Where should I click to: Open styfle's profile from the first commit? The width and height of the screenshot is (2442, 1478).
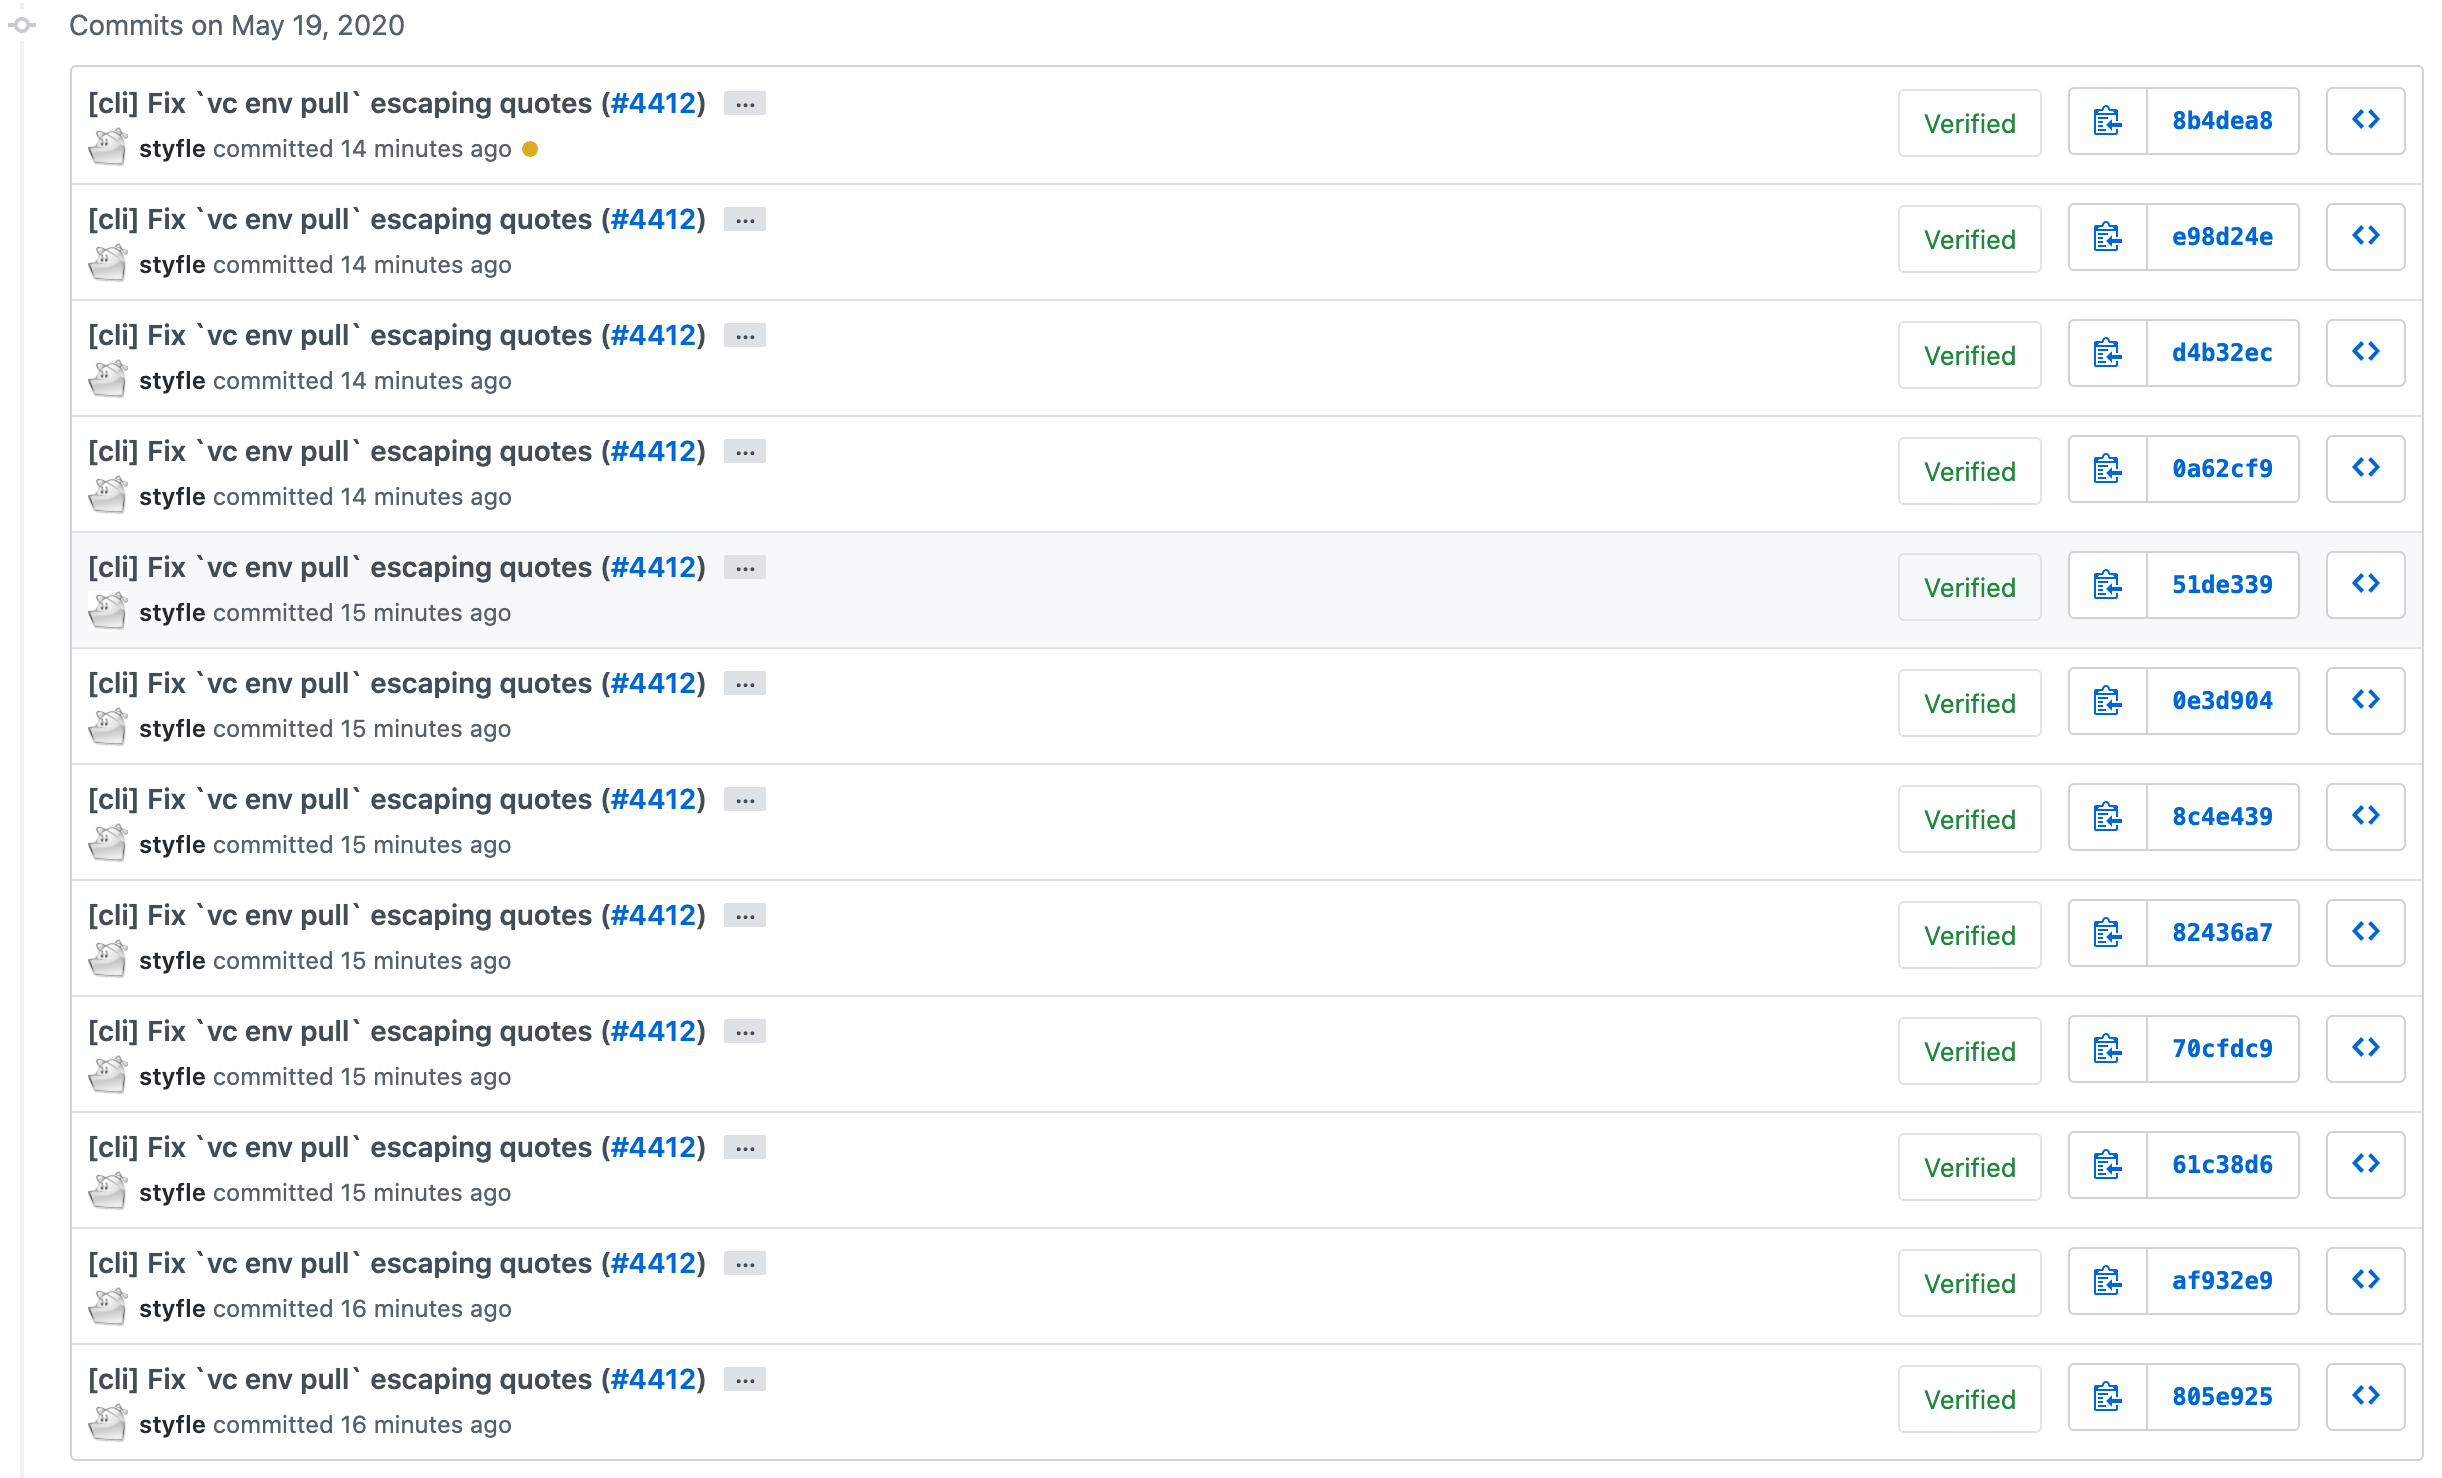(x=172, y=148)
